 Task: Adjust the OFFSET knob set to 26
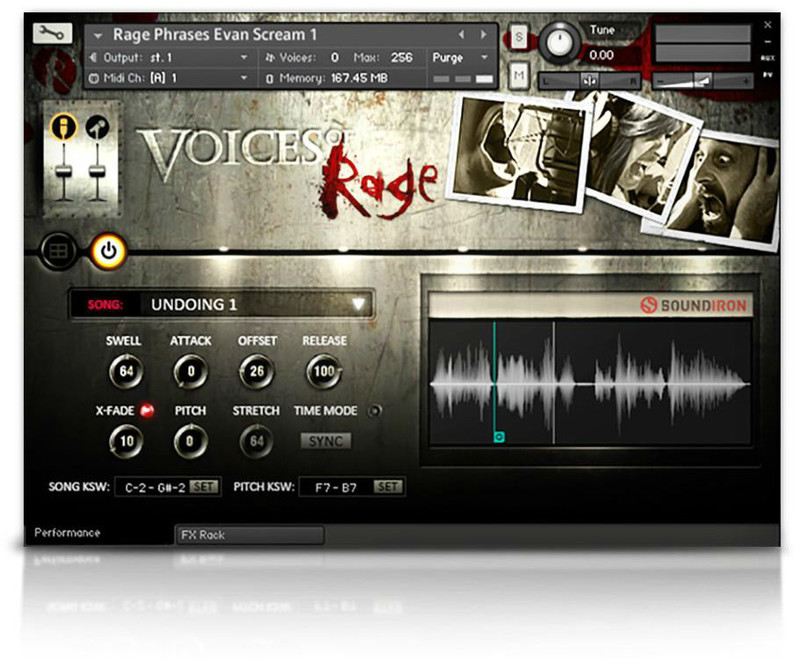point(256,371)
